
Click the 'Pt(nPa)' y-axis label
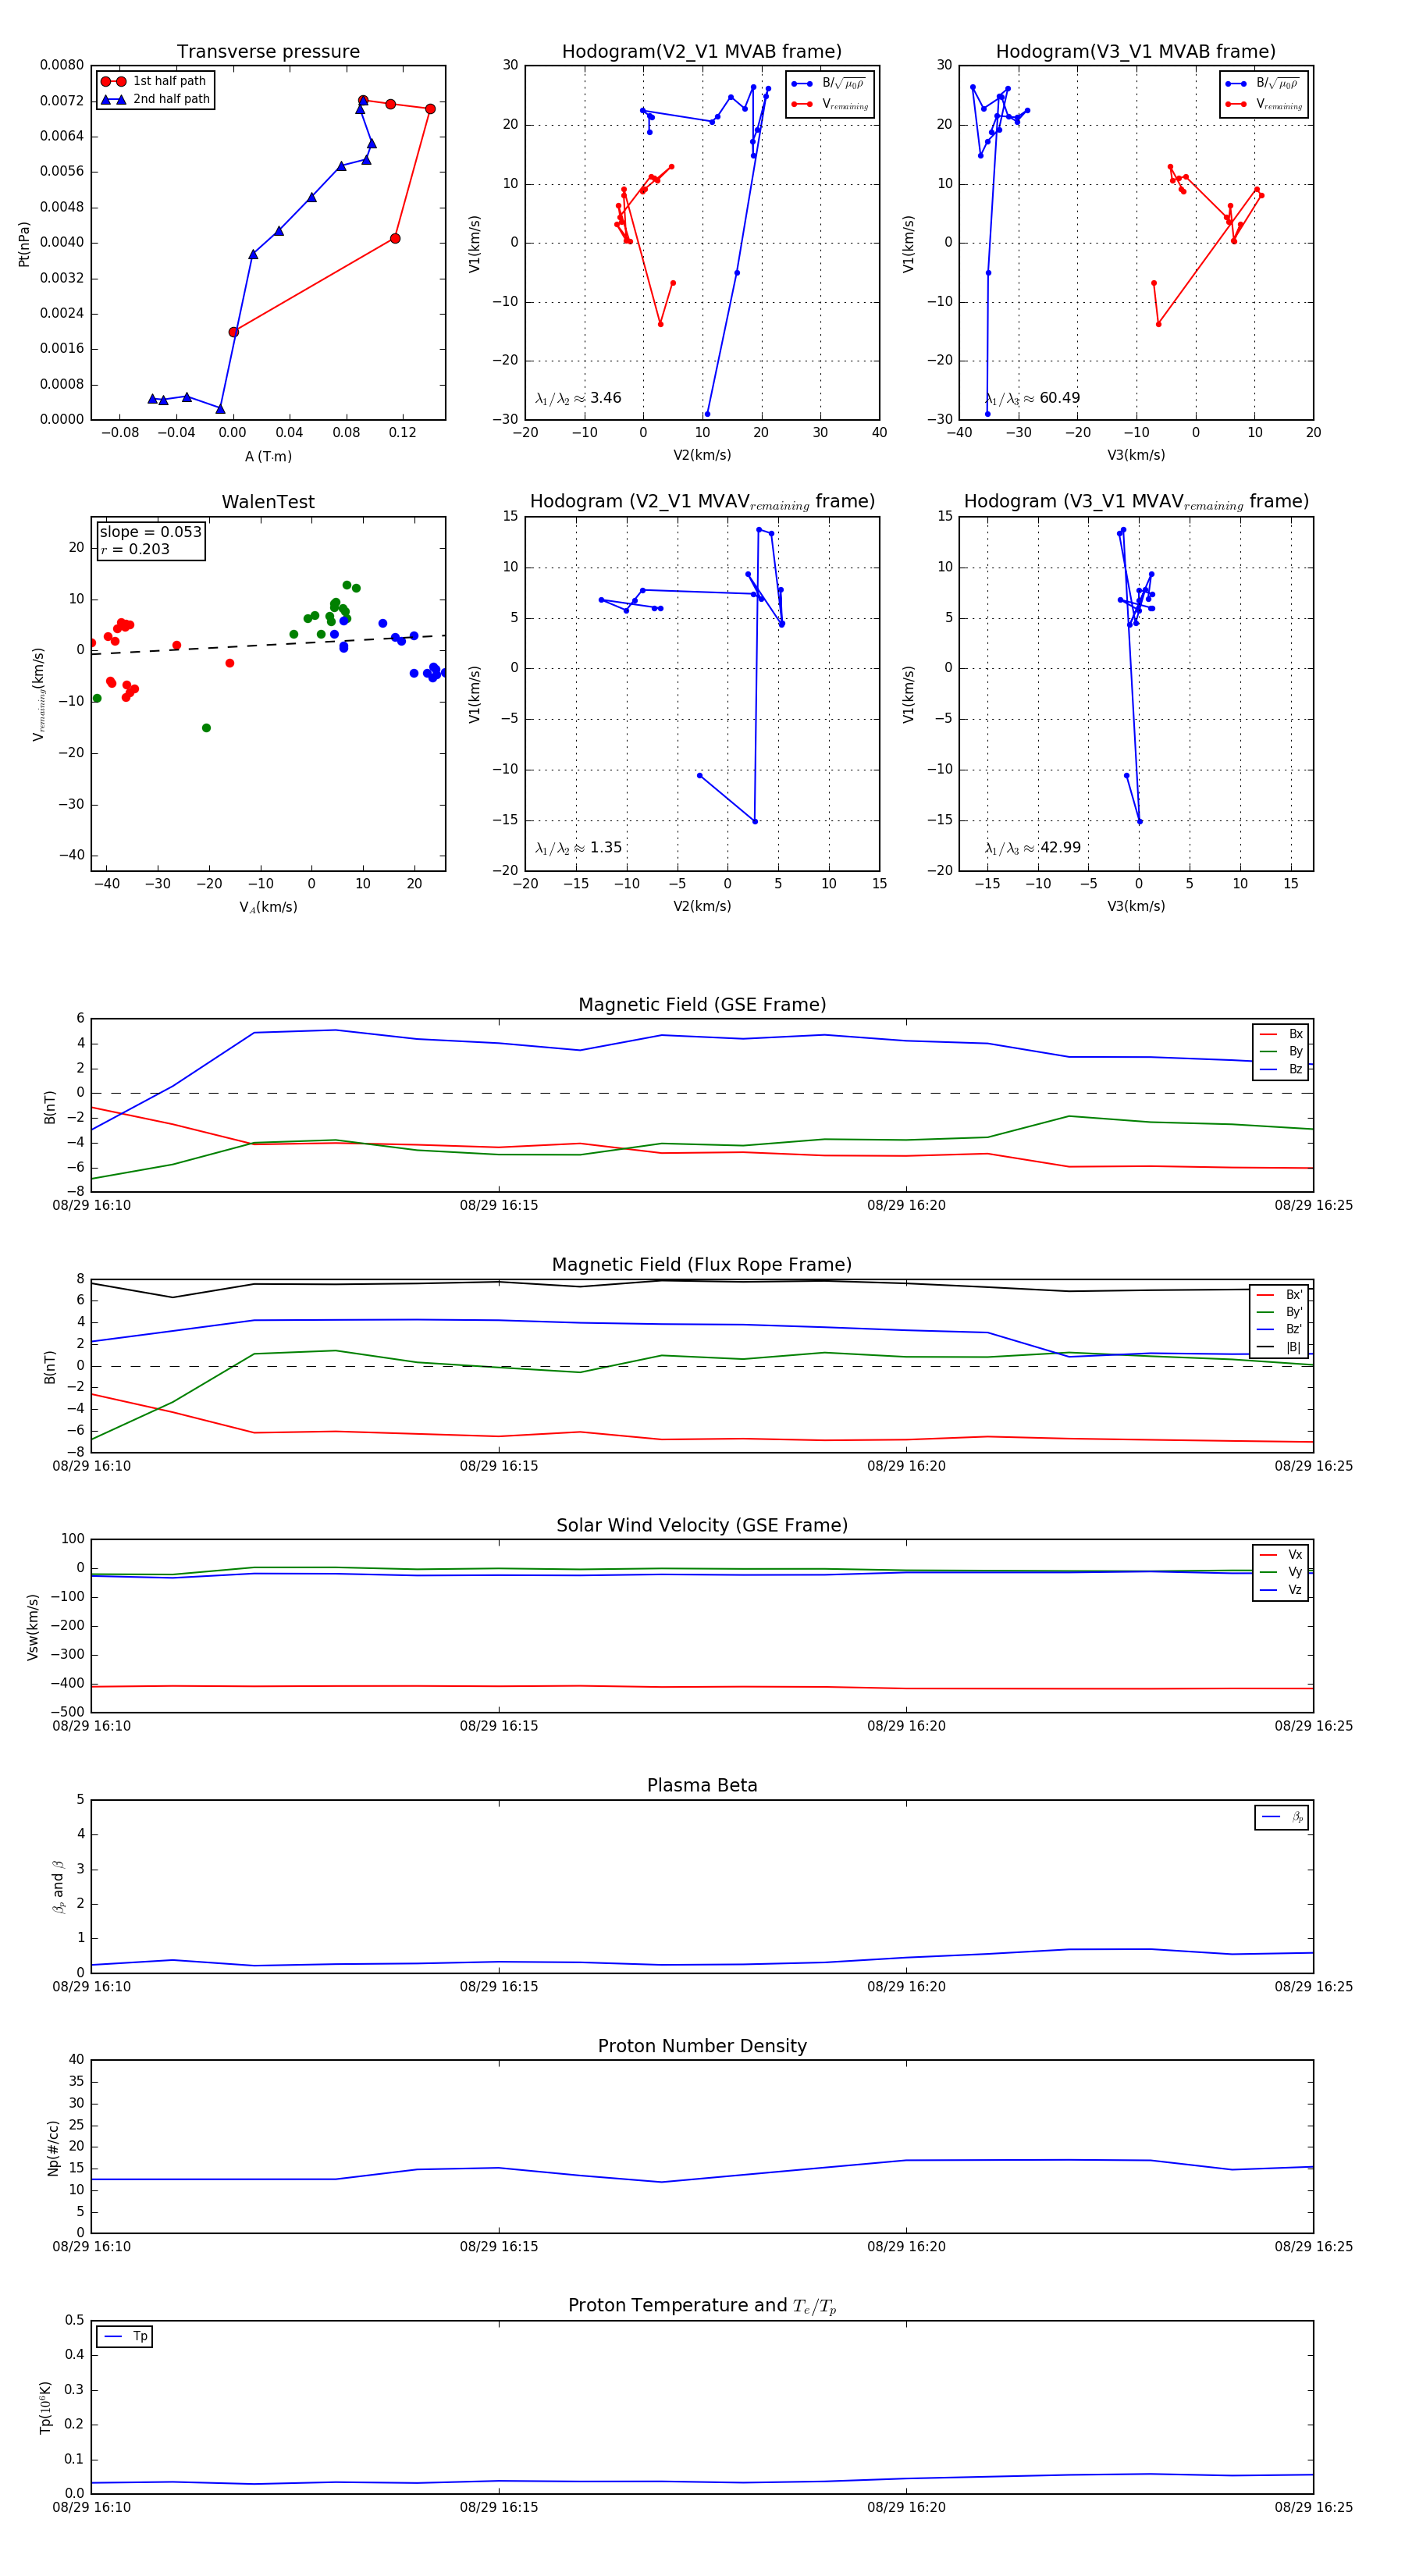[24, 244]
